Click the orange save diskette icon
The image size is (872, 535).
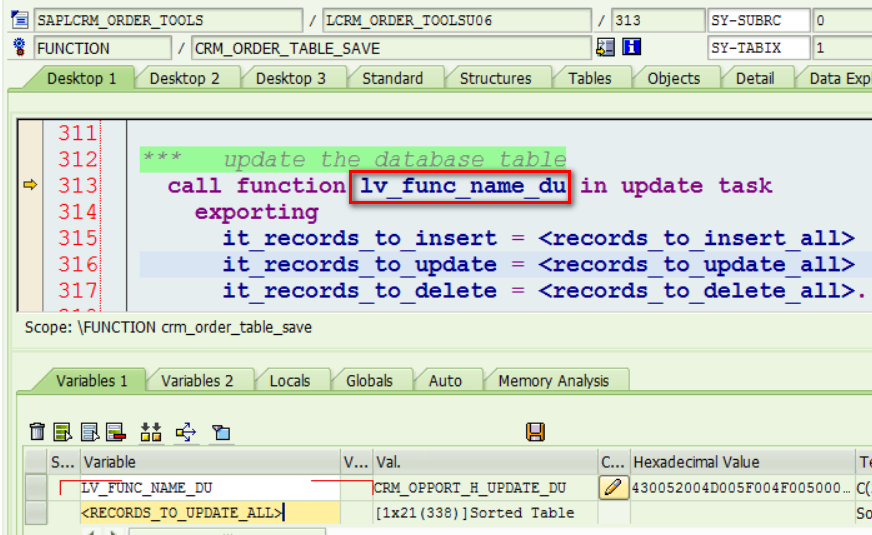click(x=535, y=432)
